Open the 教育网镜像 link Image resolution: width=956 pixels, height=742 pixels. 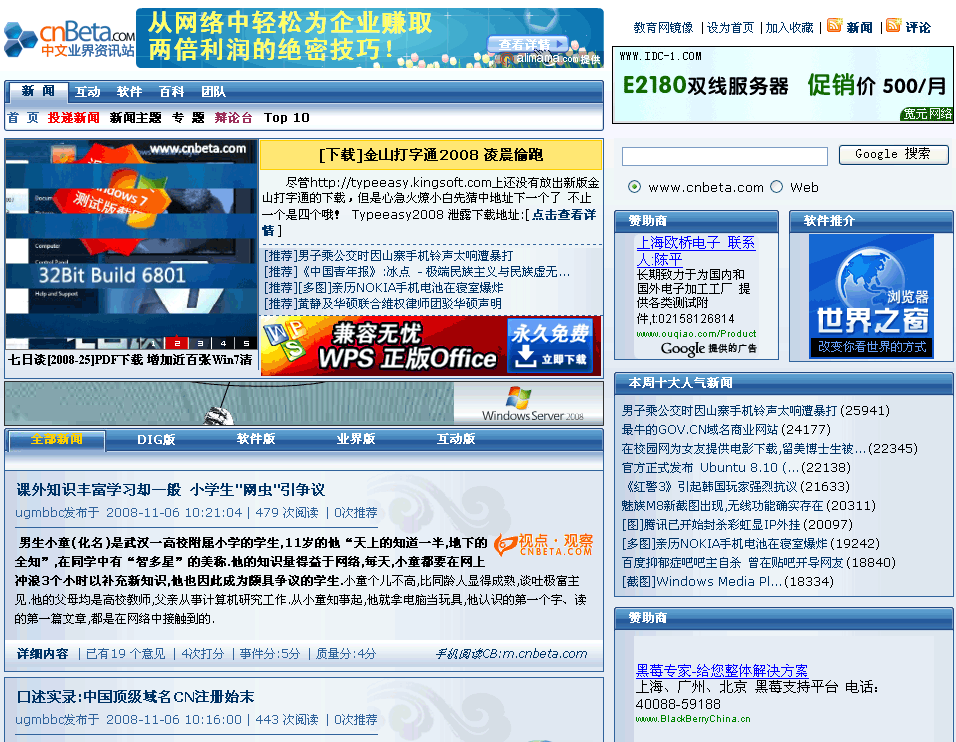click(x=663, y=27)
